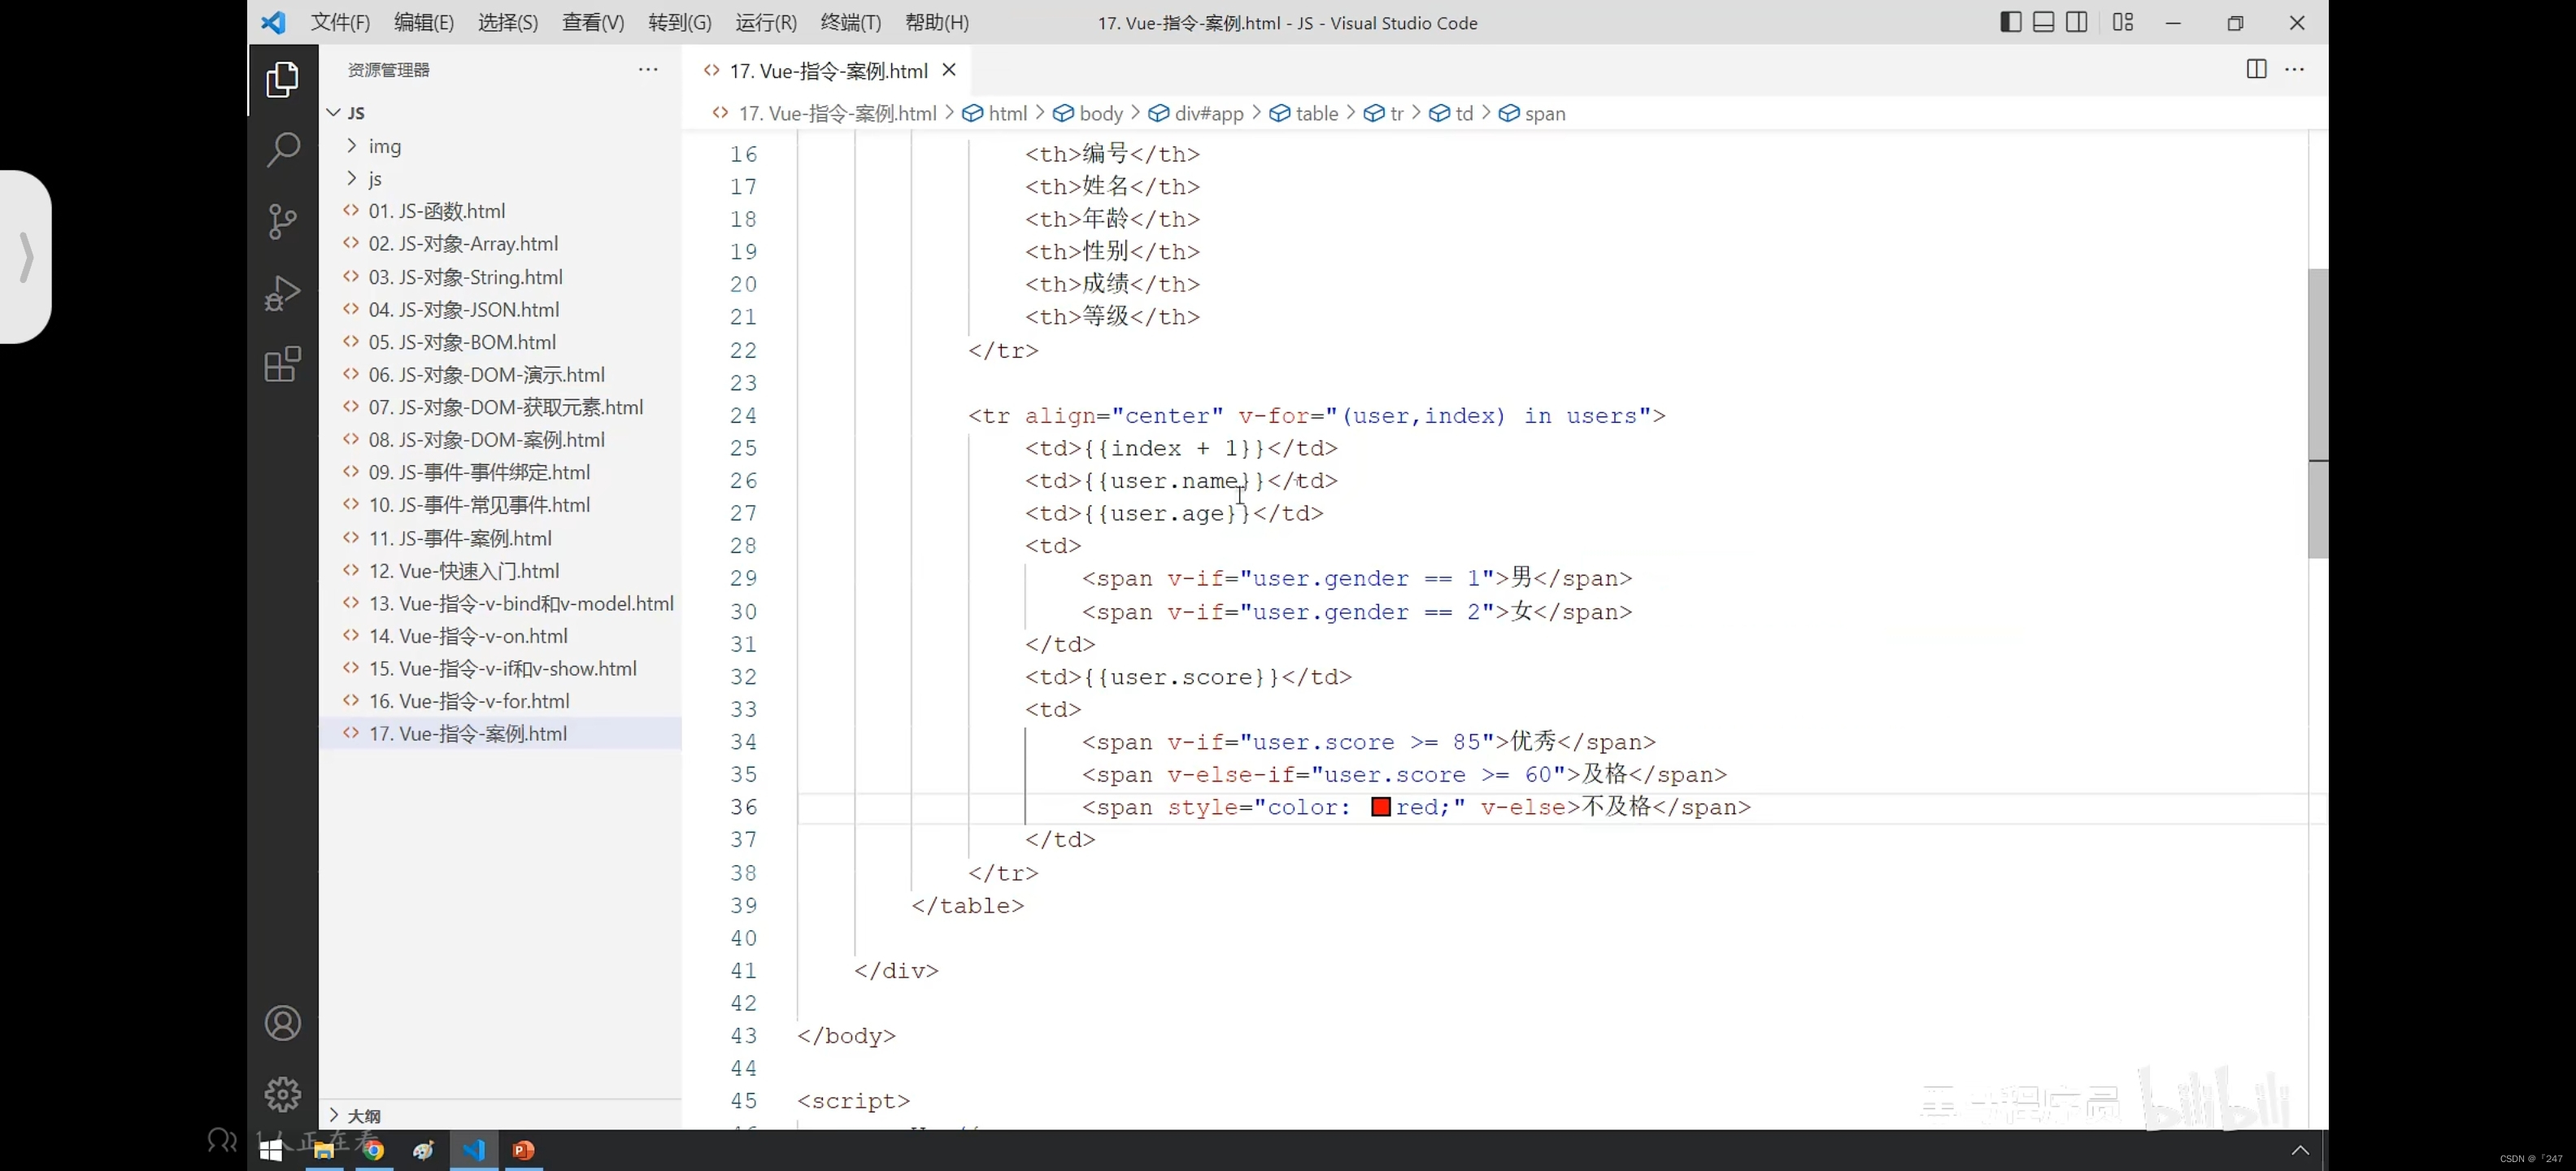
Task: Click the body breadcrumb item
Action: (1089, 113)
